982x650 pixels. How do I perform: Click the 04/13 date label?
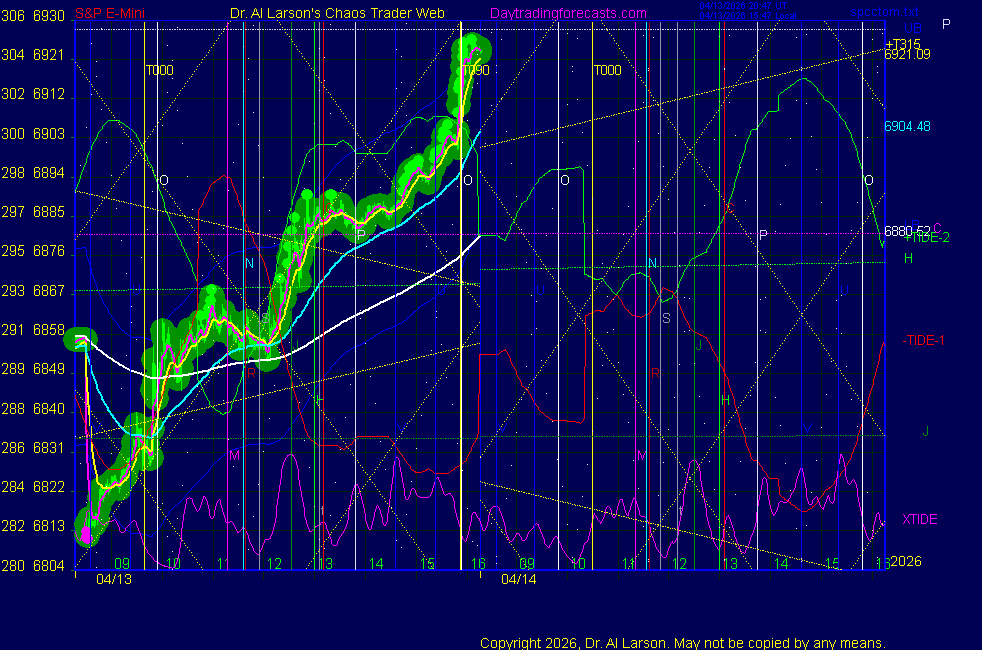click(x=114, y=579)
